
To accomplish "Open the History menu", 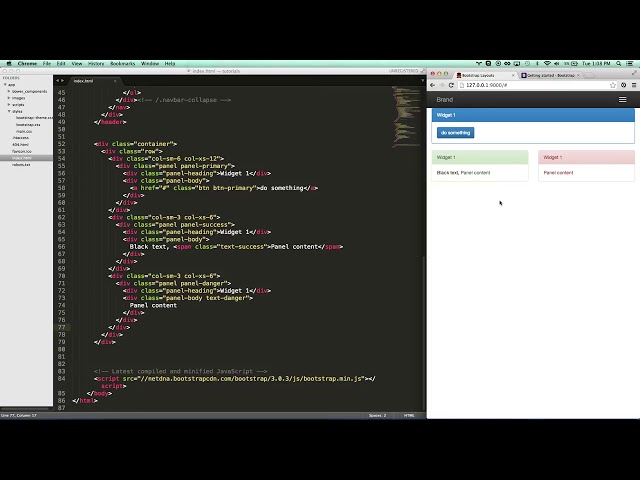I will pos(96,64).
